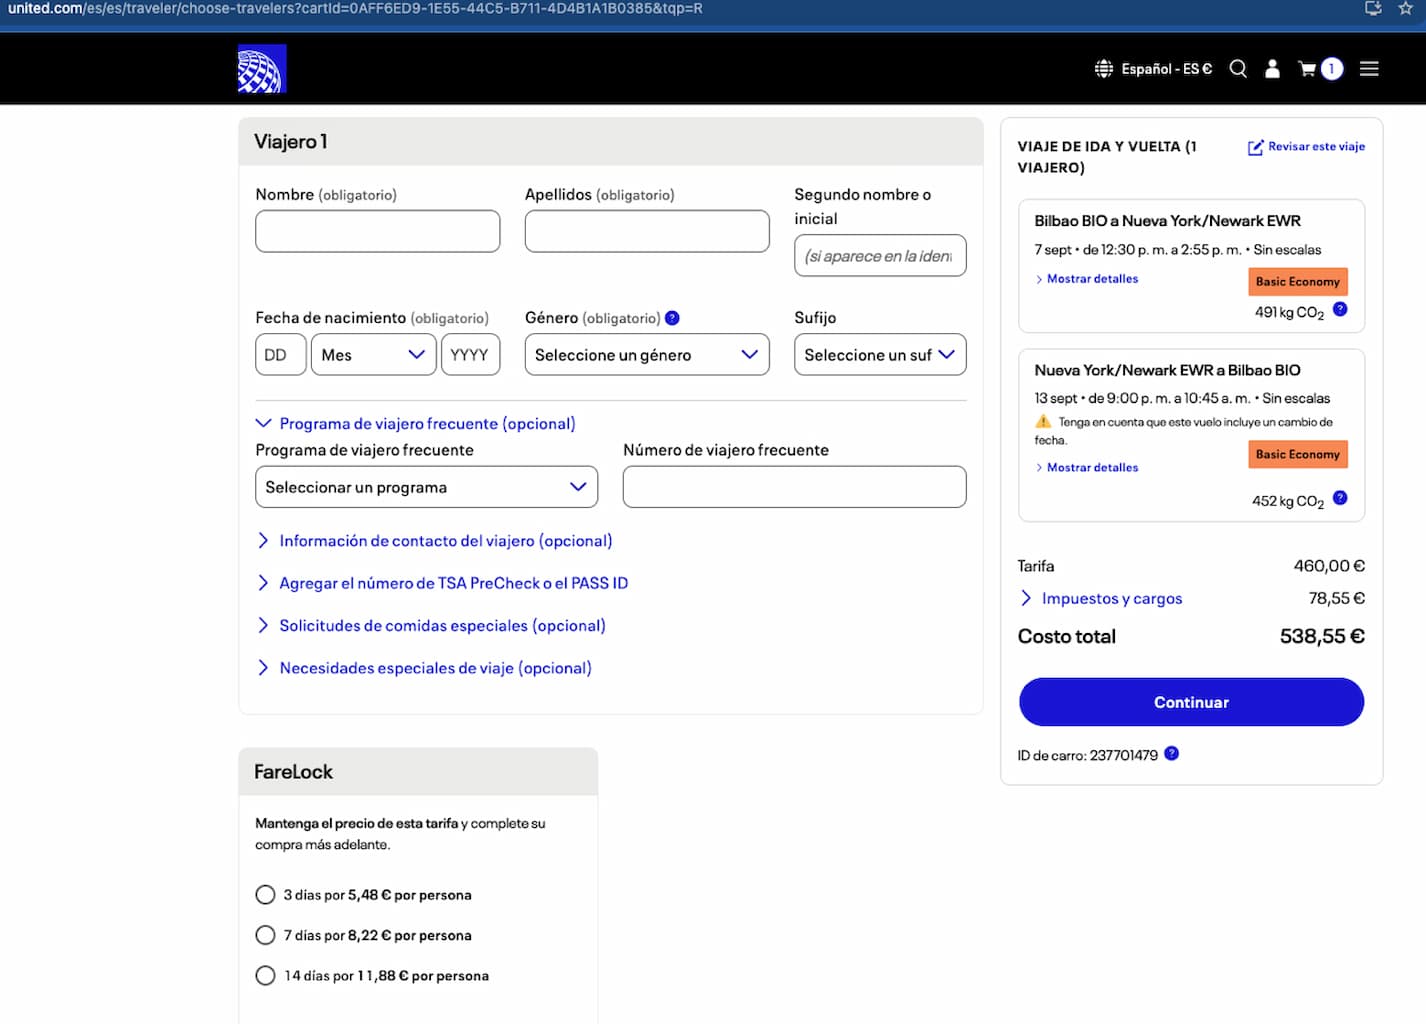Click the Viajero 1 section heading
The width and height of the screenshot is (1426, 1024).
tap(291, 142)
